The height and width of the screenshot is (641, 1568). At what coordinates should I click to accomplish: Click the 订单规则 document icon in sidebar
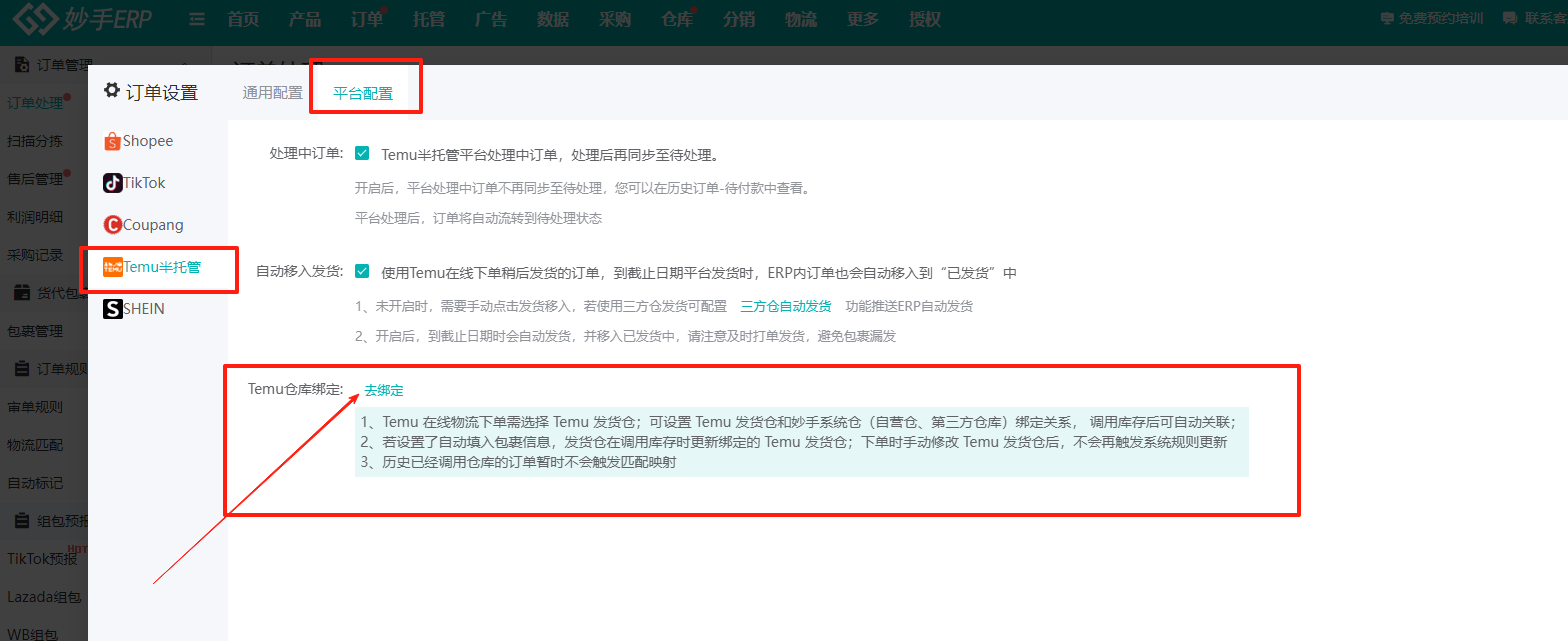click(22, 369)
